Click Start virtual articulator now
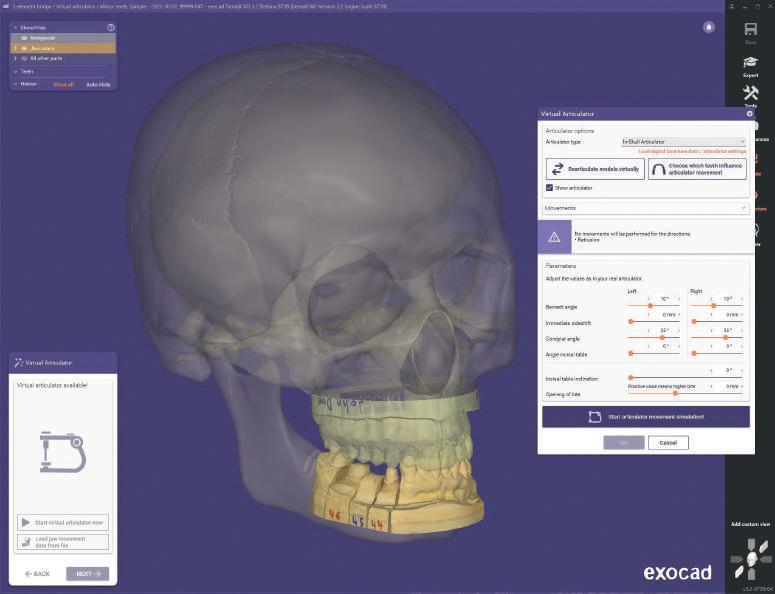This screenshot has width=775, height=594. point(63,522)
